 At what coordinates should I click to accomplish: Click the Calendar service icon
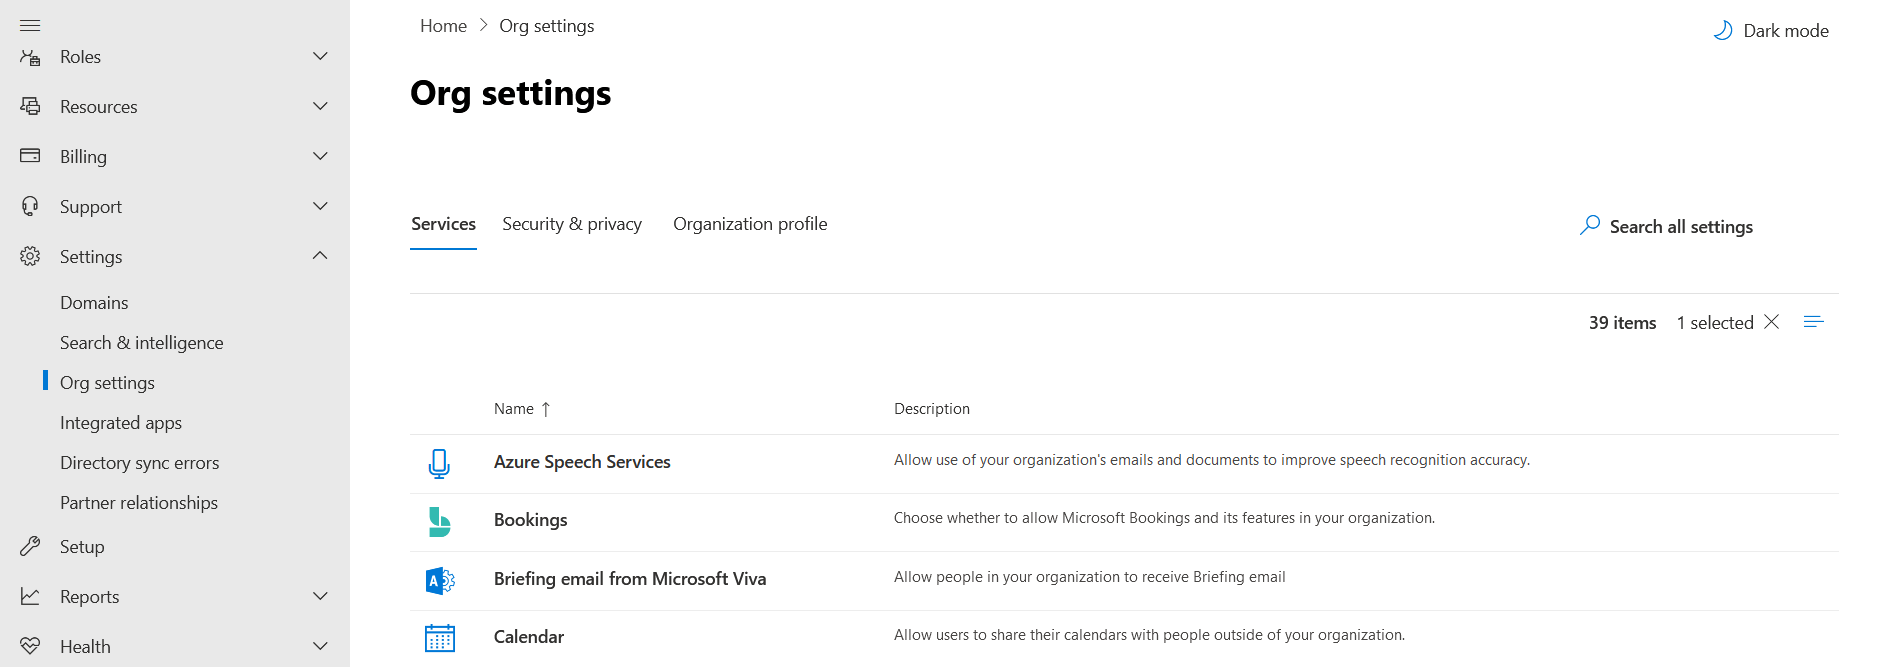point(440,638)
